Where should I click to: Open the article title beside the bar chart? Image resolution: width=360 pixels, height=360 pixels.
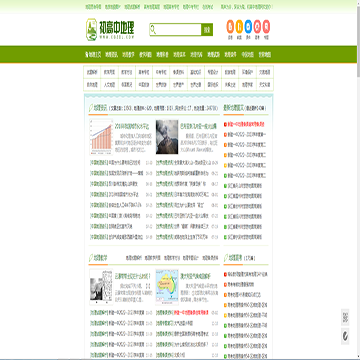tap(131, 126)
